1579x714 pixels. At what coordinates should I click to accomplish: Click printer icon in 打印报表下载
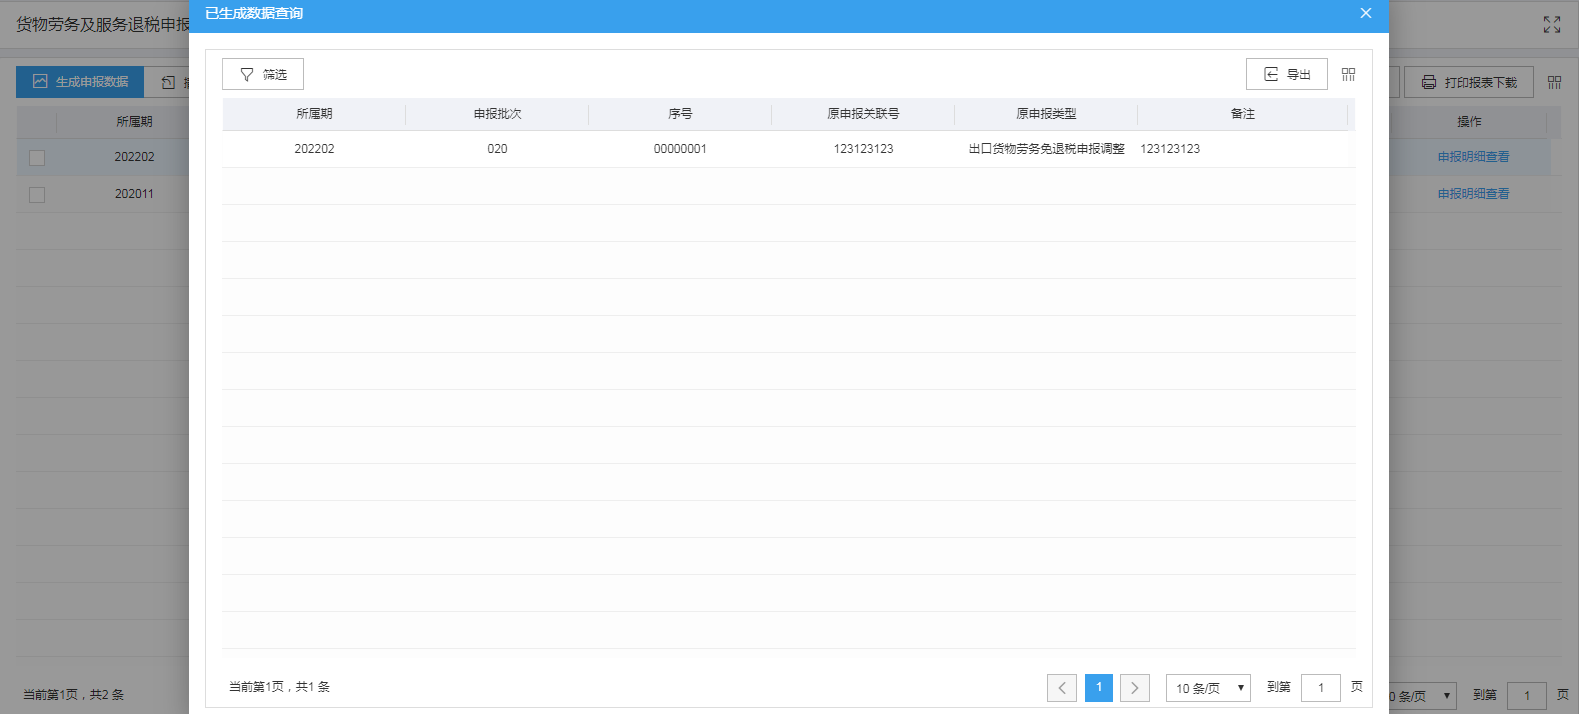[x=1429, y=82]
